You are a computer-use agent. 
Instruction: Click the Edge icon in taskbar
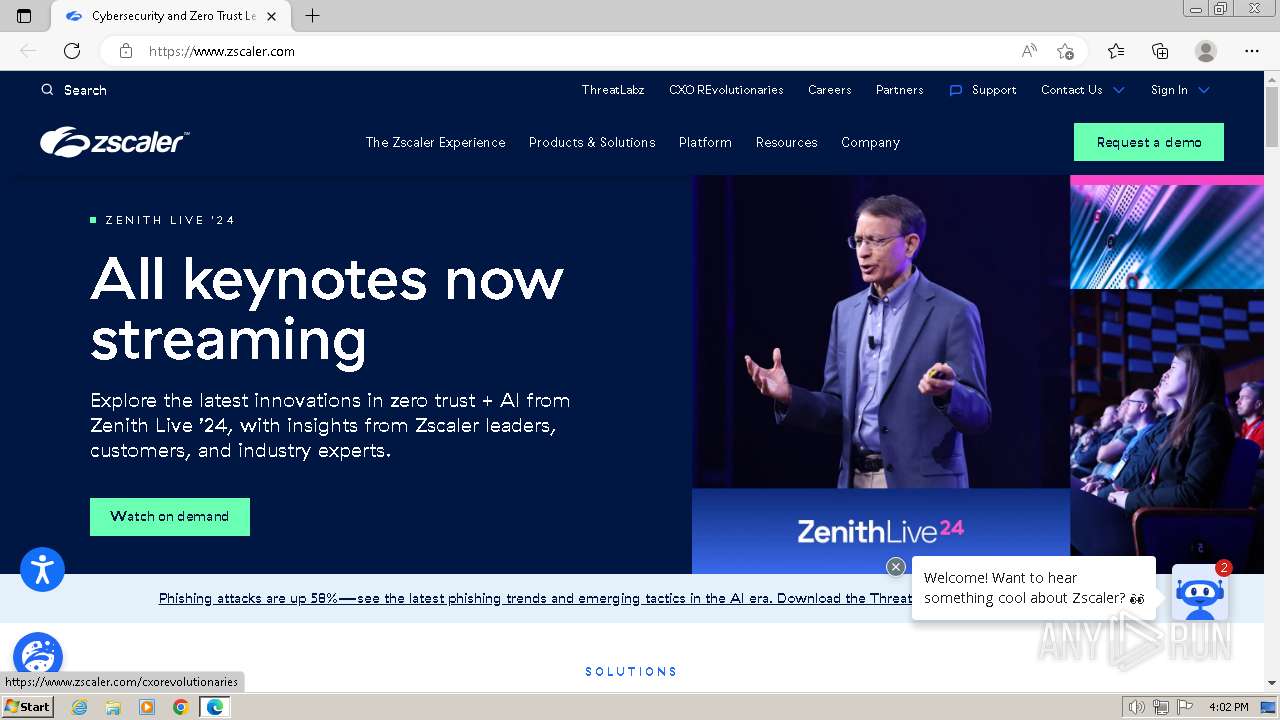pyautogui.click(x=214, y=707)
